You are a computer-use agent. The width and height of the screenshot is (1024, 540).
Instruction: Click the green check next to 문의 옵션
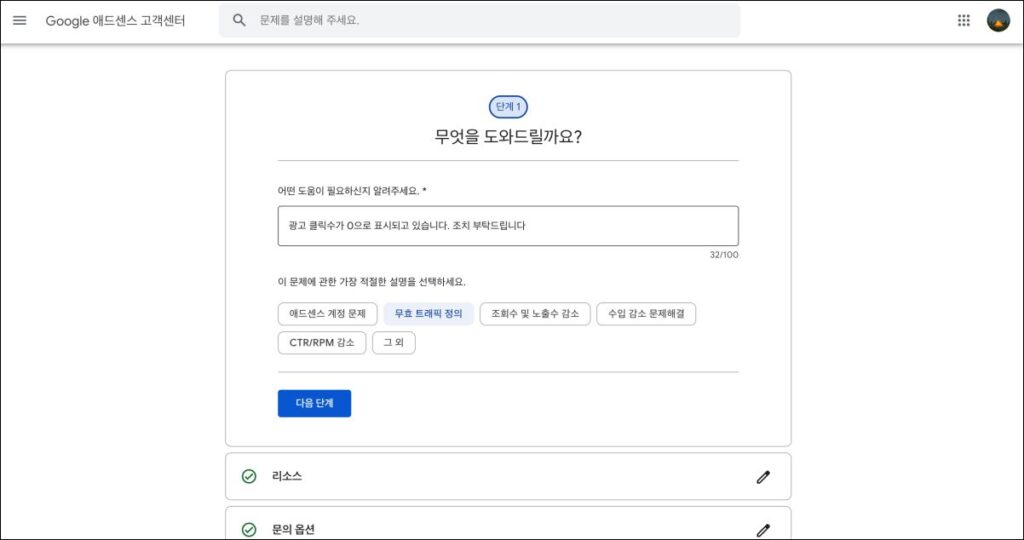pyautogui.click(x=249, y=530)
